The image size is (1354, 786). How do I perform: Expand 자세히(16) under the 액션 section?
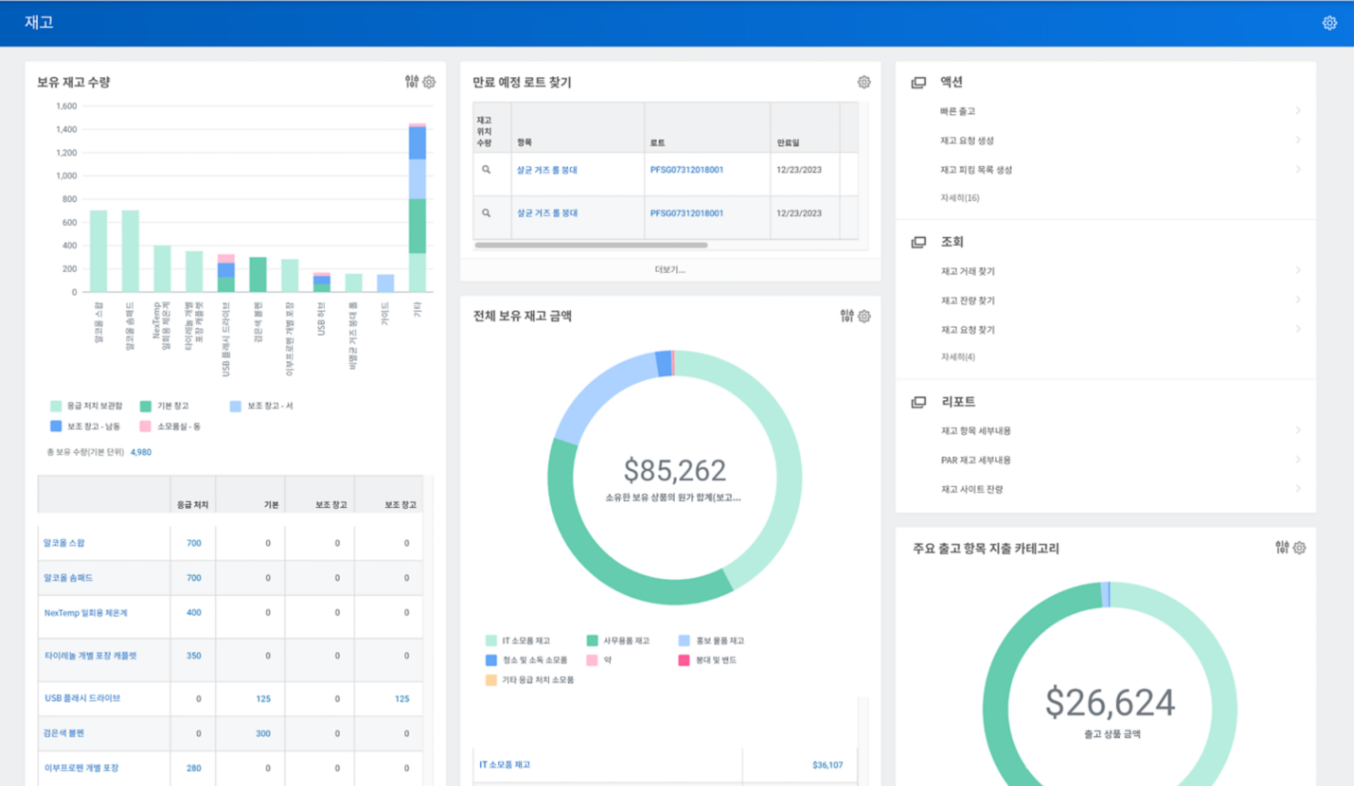click(959, 198)
